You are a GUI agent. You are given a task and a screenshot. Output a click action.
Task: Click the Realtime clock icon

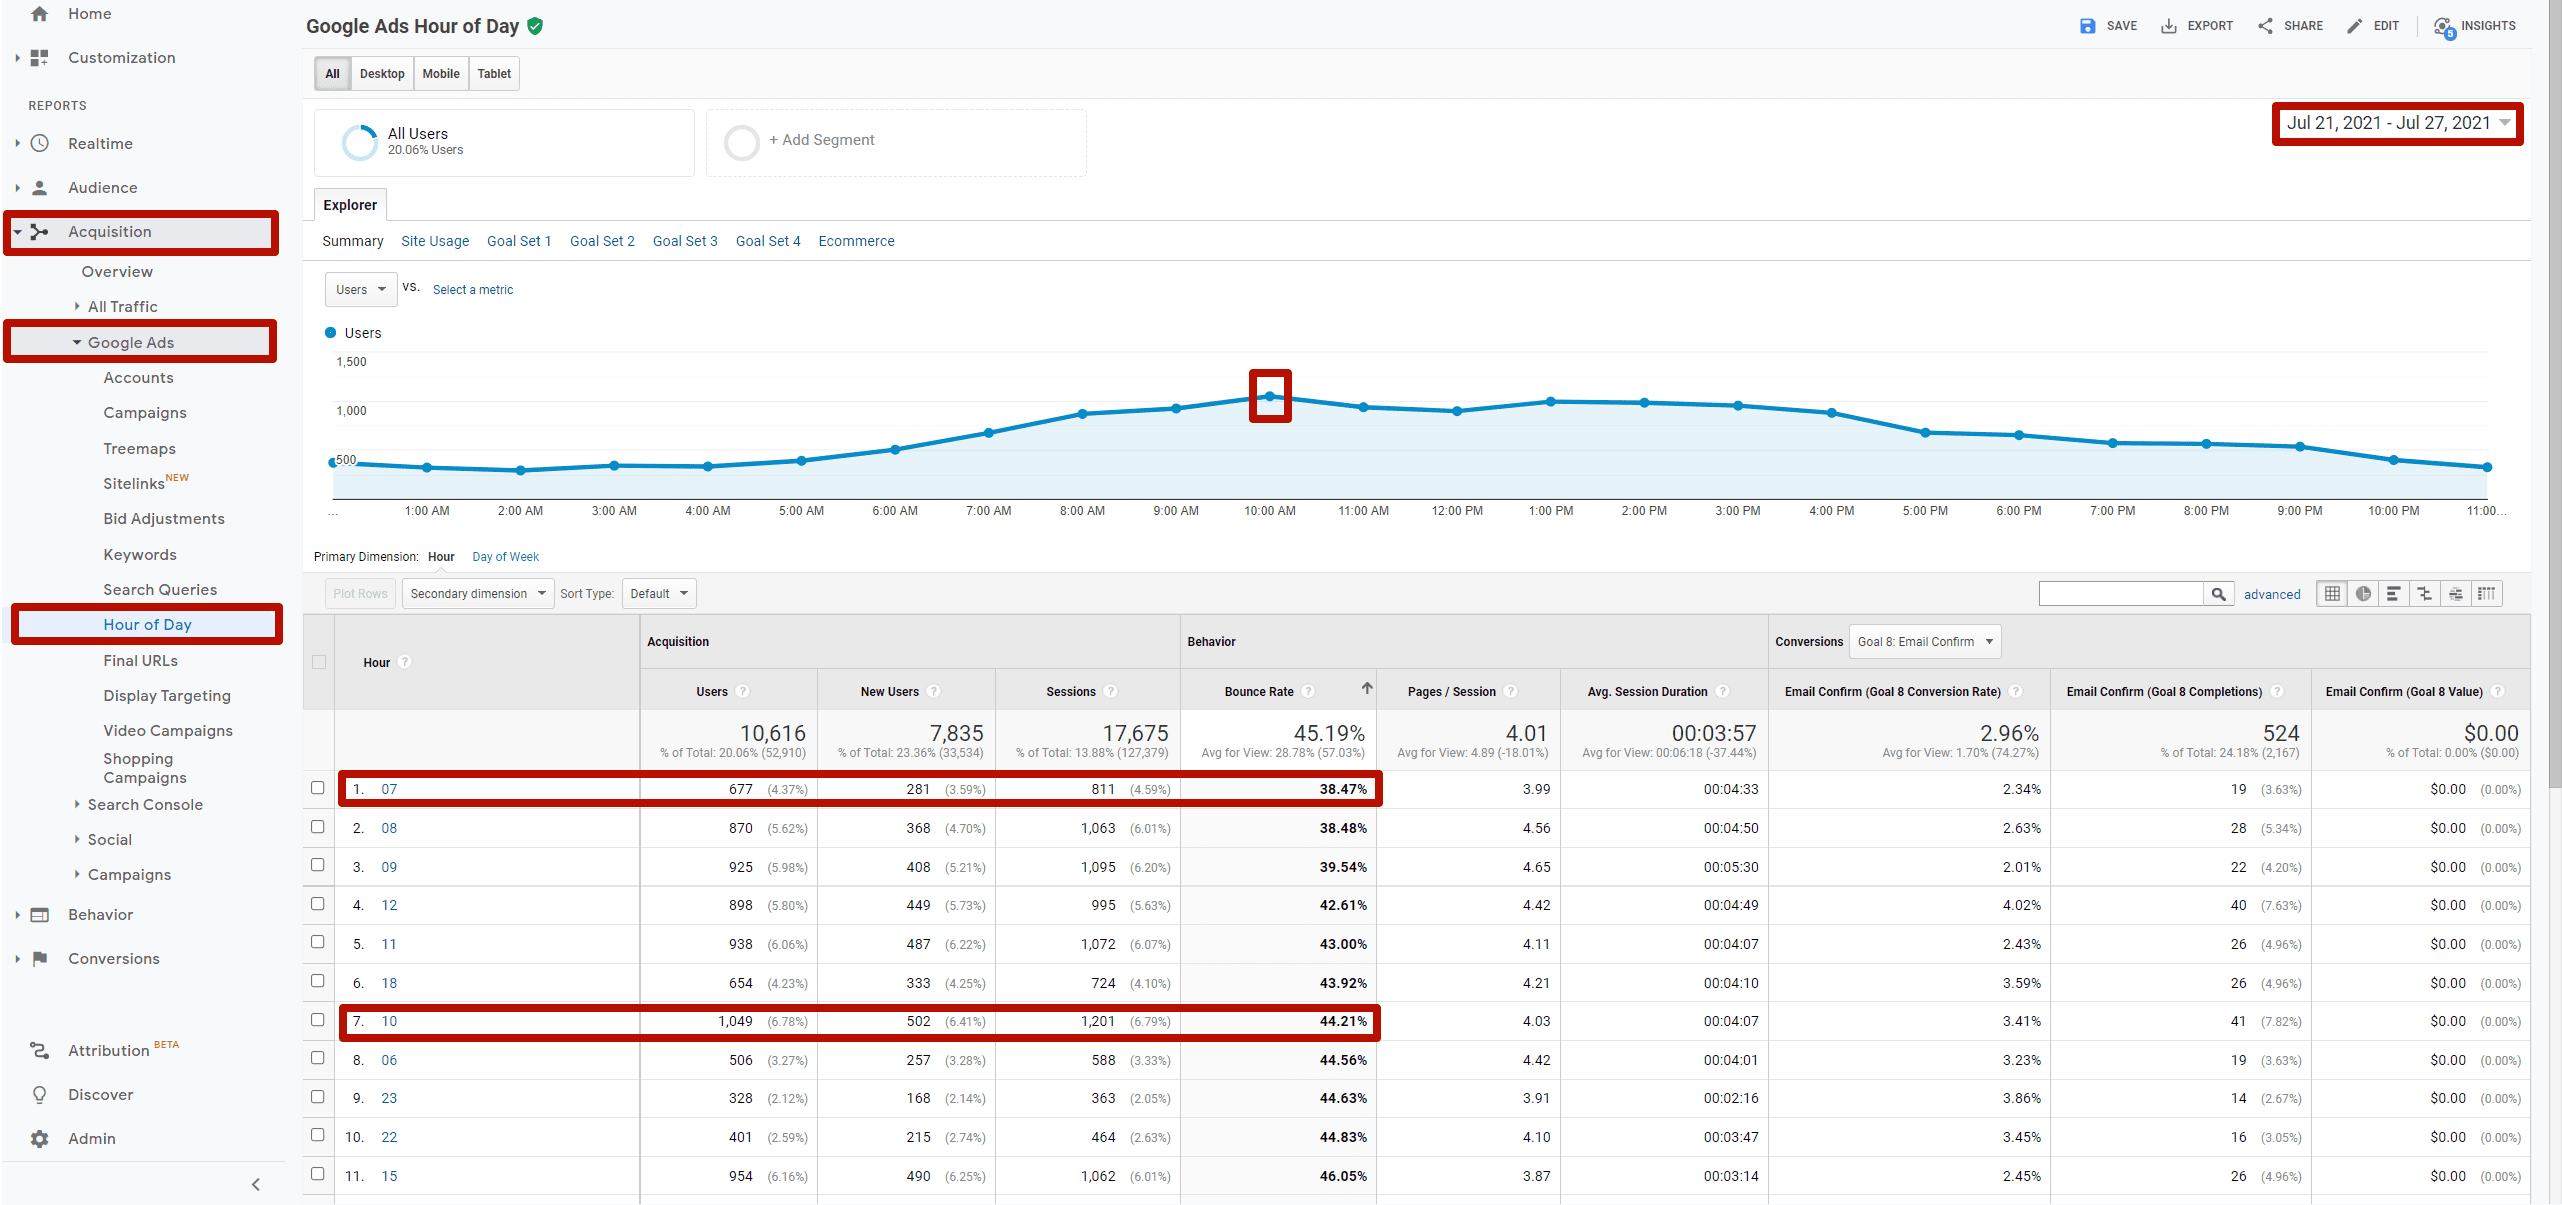(x=39, y=143)
